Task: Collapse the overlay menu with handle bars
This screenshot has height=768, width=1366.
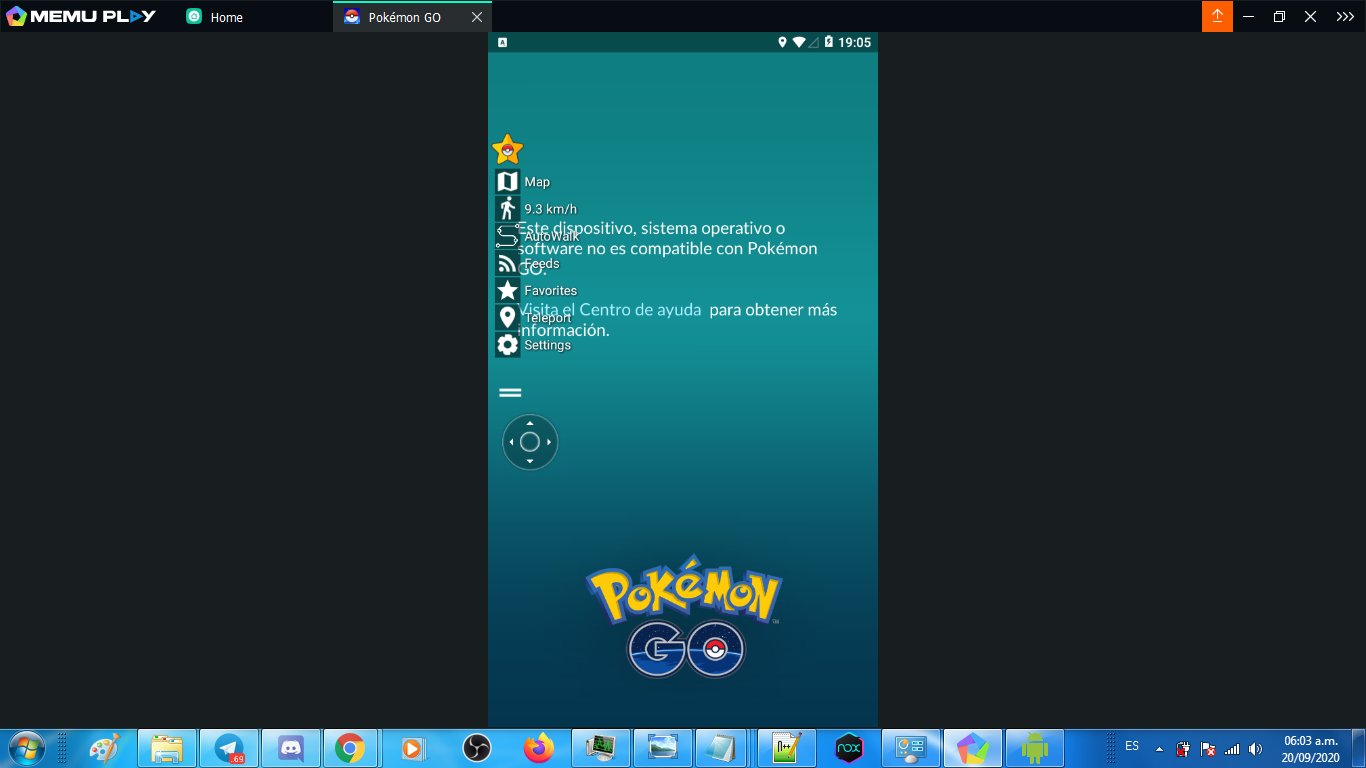Action: click(510, 393)
